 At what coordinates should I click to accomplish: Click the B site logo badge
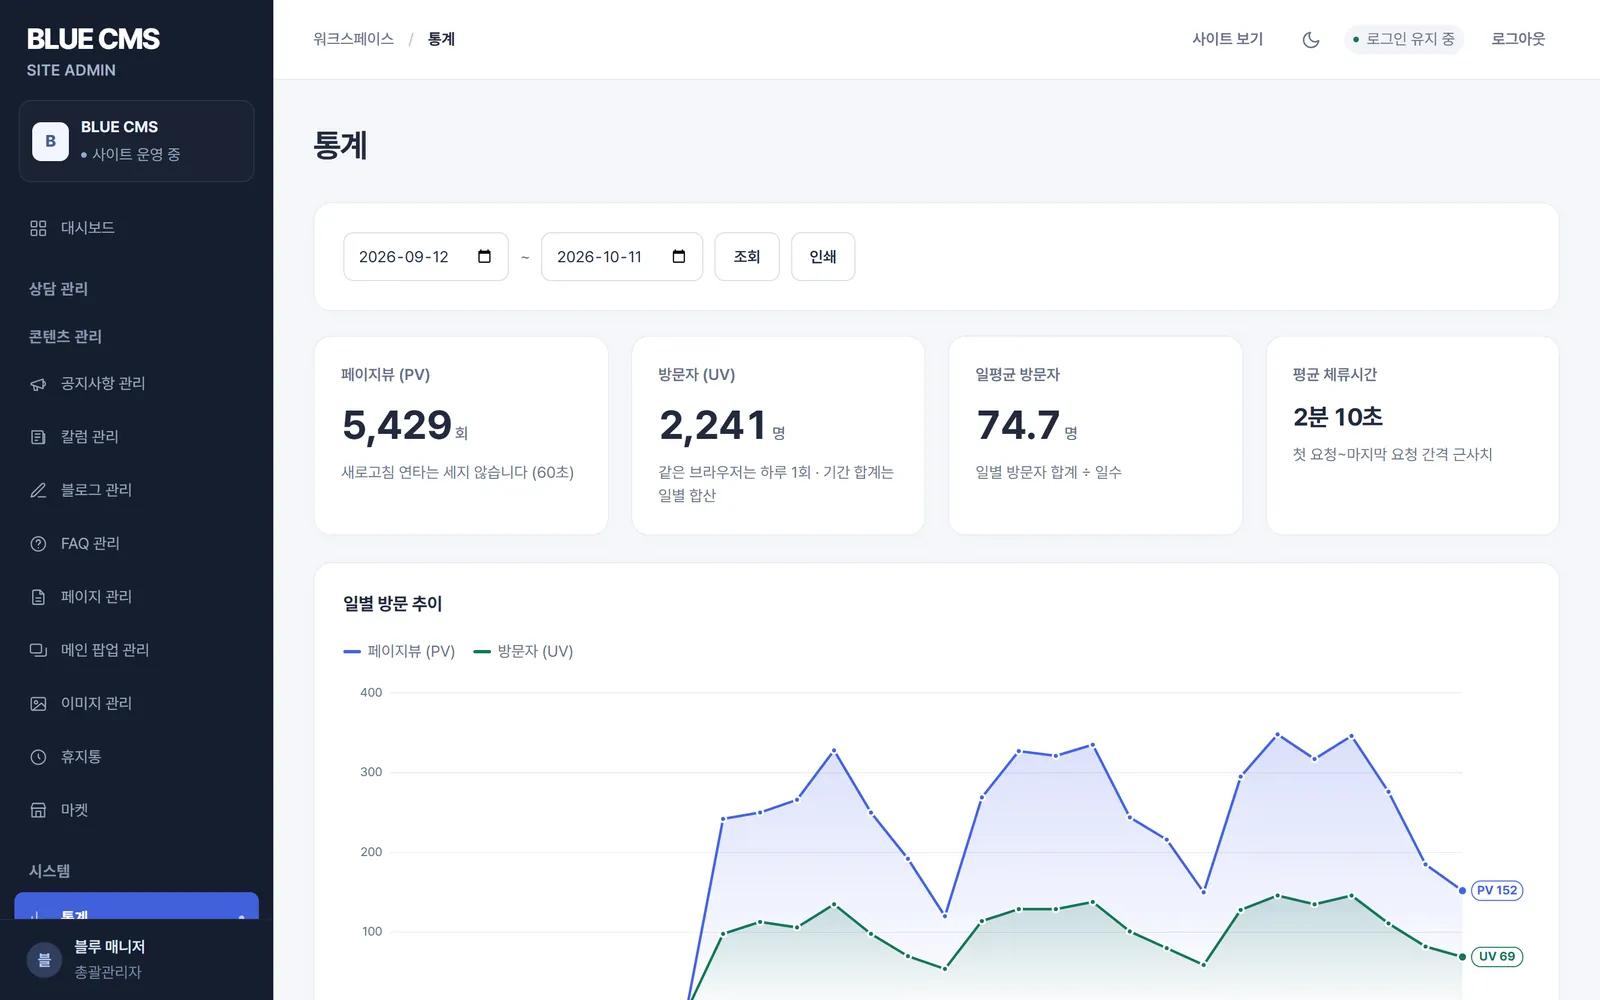click(50, 141)
